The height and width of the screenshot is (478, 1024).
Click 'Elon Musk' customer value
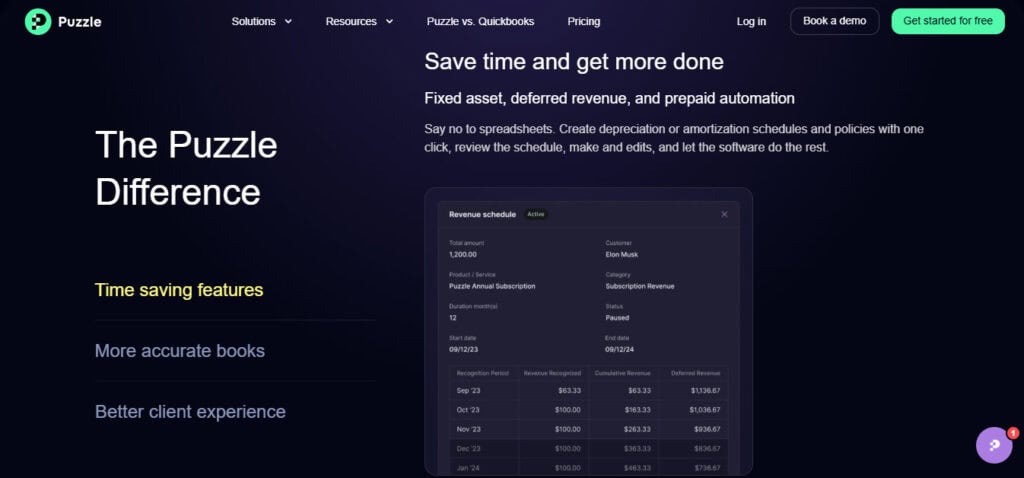[621, 255]
